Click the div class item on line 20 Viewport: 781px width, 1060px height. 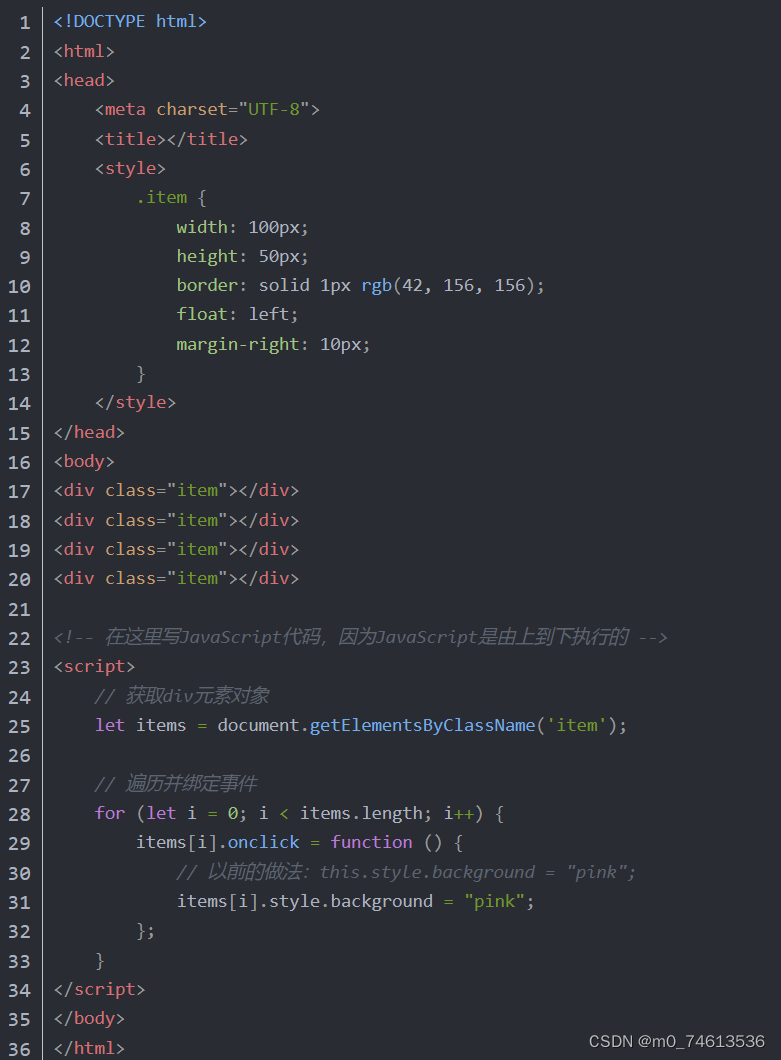176,578
